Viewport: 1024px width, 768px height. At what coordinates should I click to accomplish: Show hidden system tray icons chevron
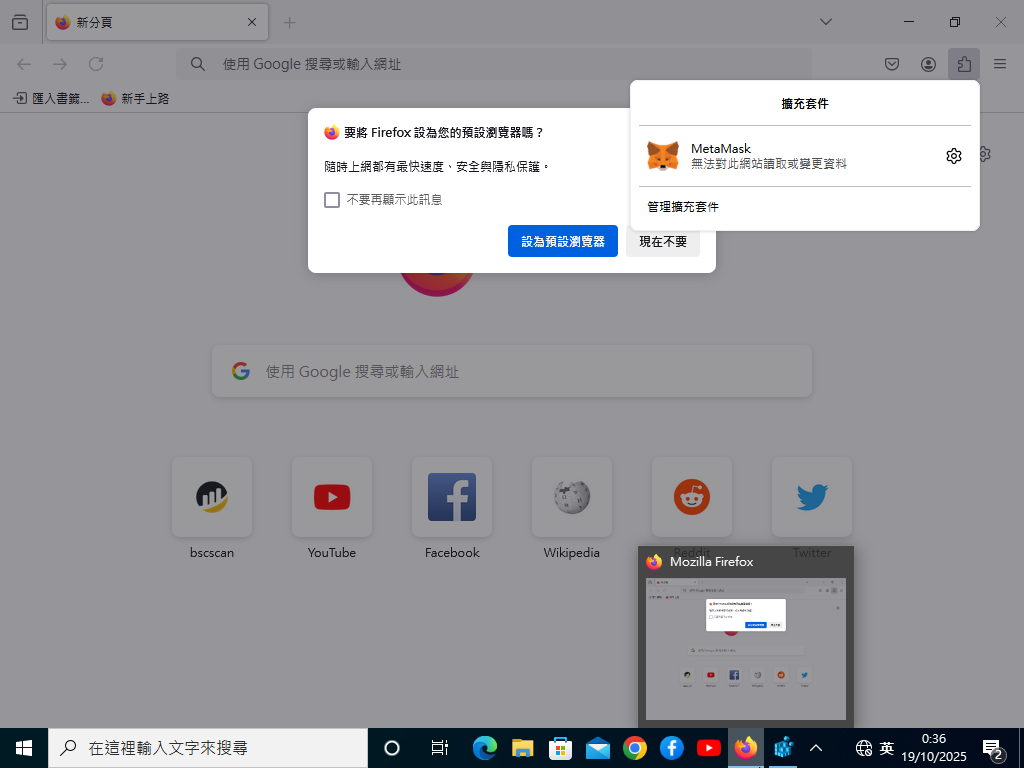point(816,748)
